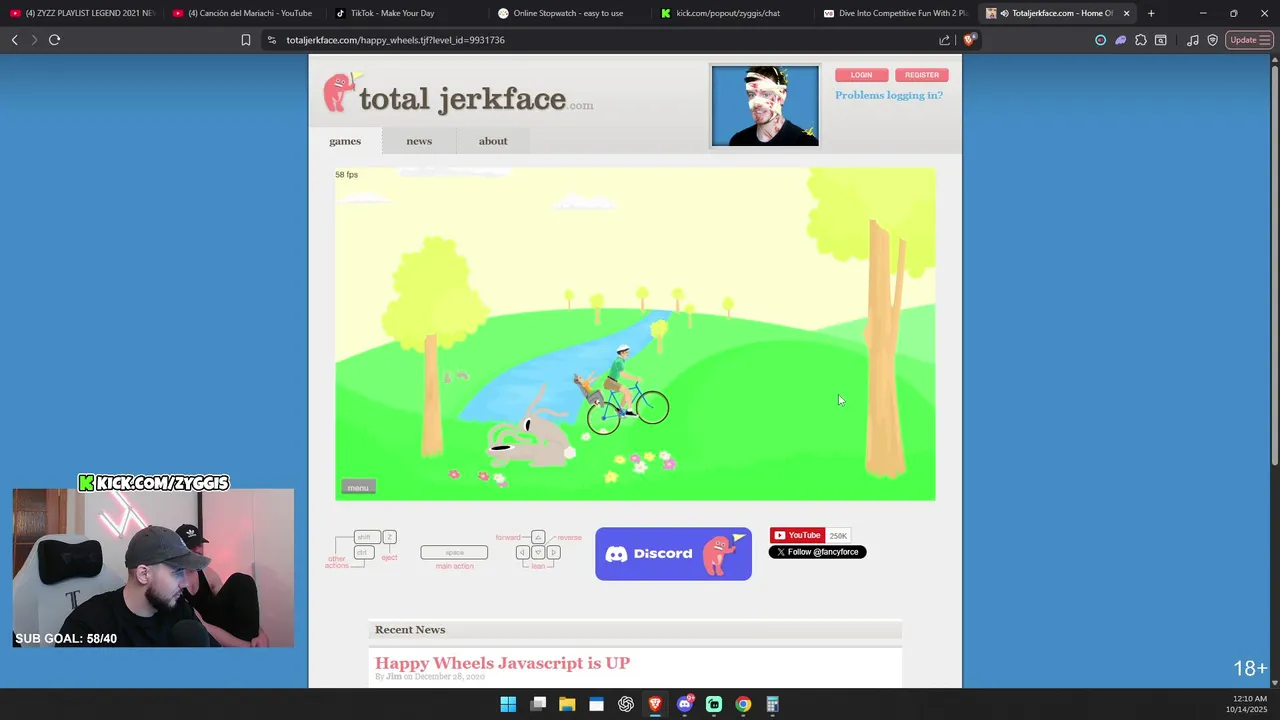Bookmark this page via the bookmark icon
Viewport: 1280px width, 720px height.
246,40
